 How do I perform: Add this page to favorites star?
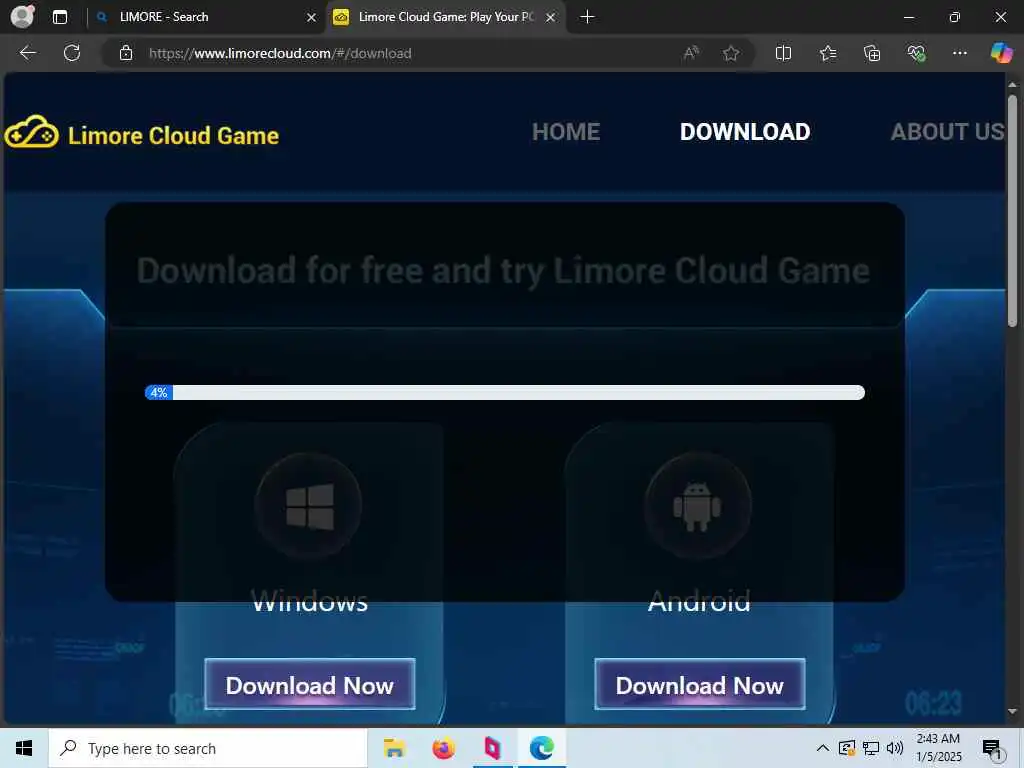[731, 53]
